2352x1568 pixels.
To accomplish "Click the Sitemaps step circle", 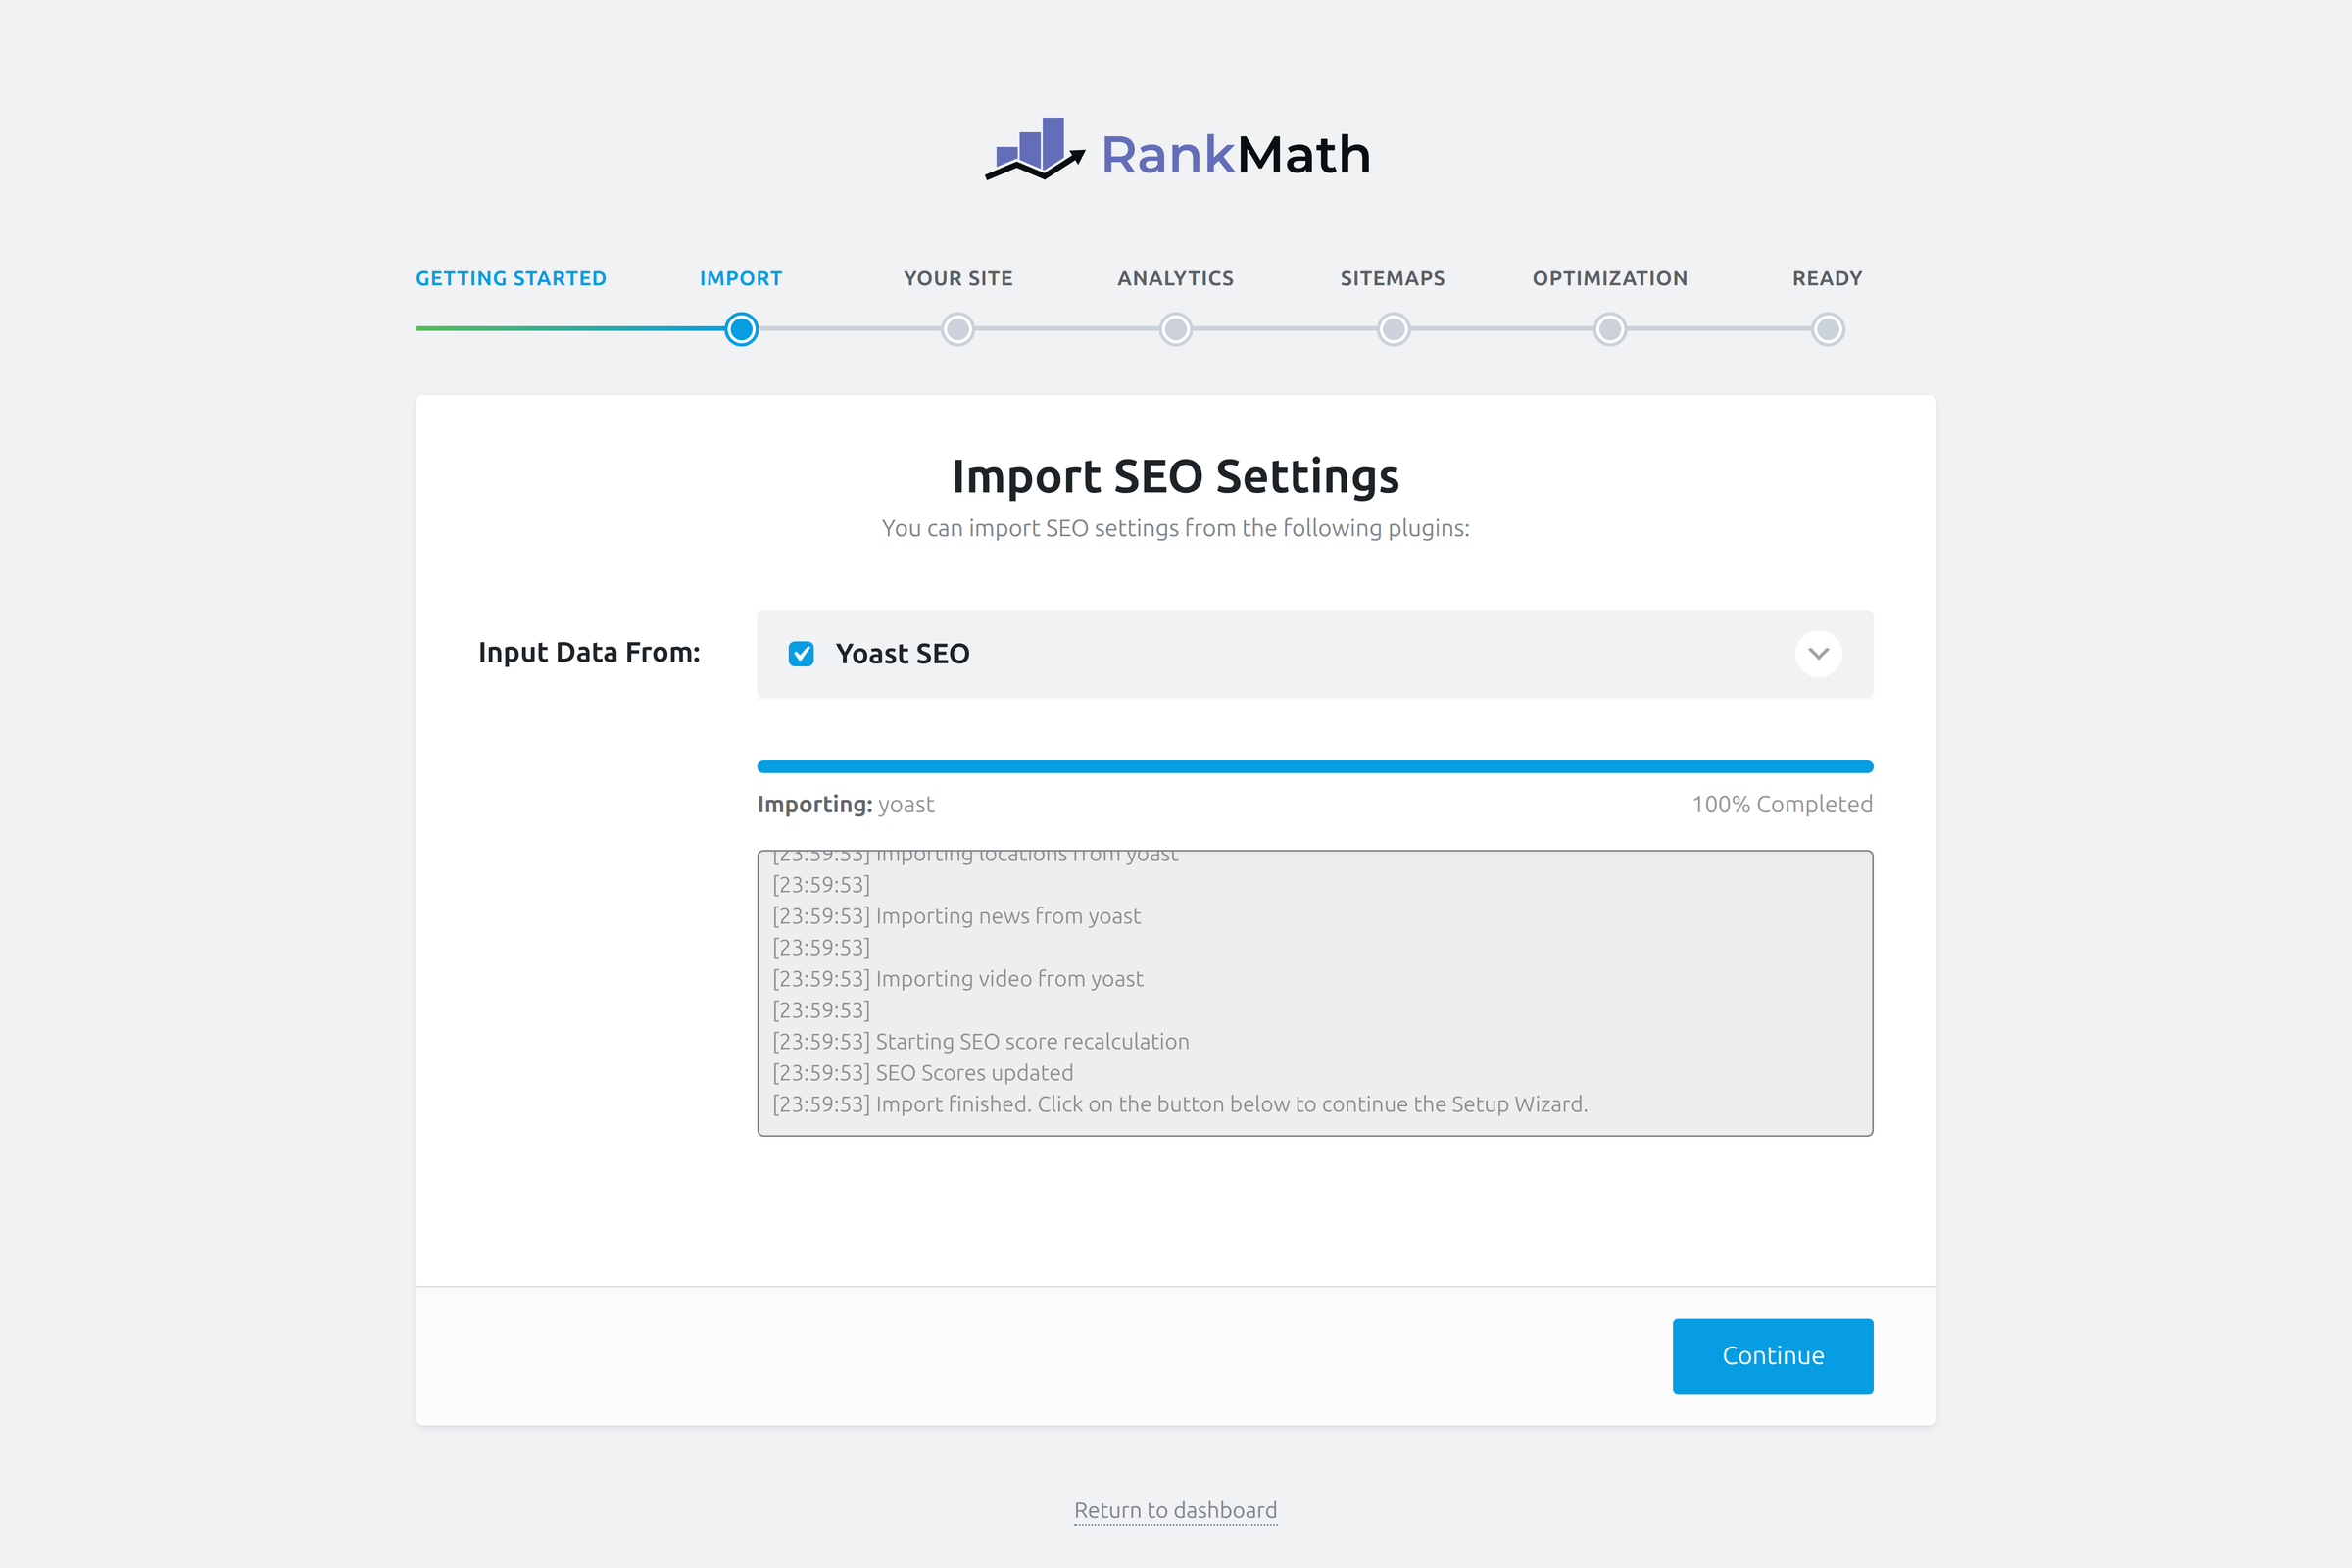I will [1393, 329].
